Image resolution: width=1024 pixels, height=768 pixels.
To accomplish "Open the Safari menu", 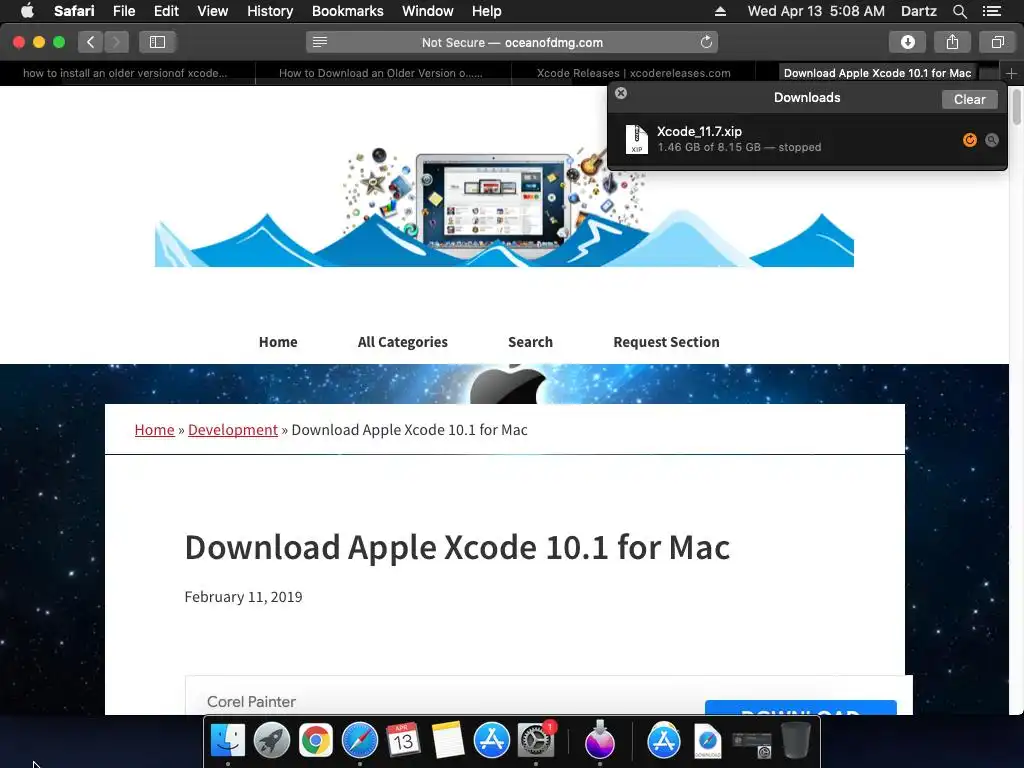I will (x=74, y=11).
